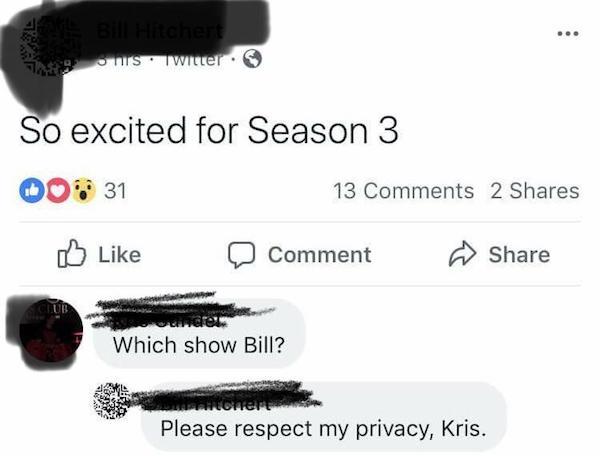
Task: Open the three-dot post options menu
Action: click(568, 34)
